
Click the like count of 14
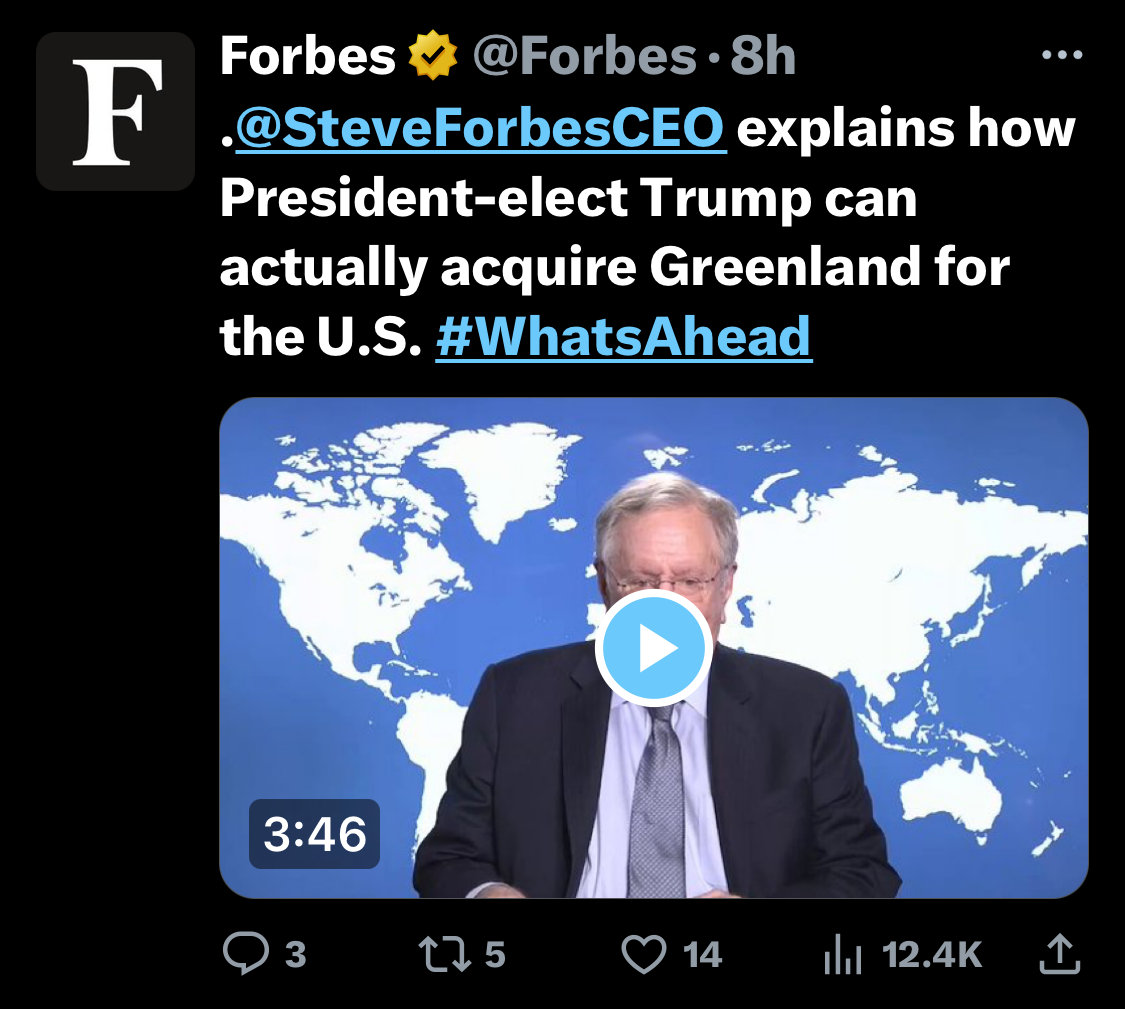(x=702, y=955)
